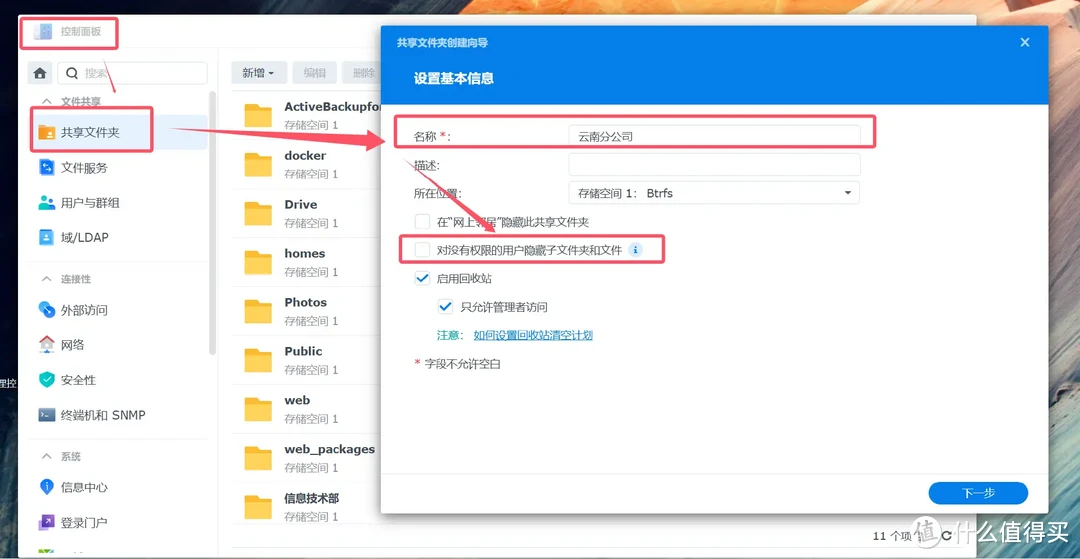Select the ActiveBackupfor folder name text
The image size is (1080, 559).
(333, 107)
